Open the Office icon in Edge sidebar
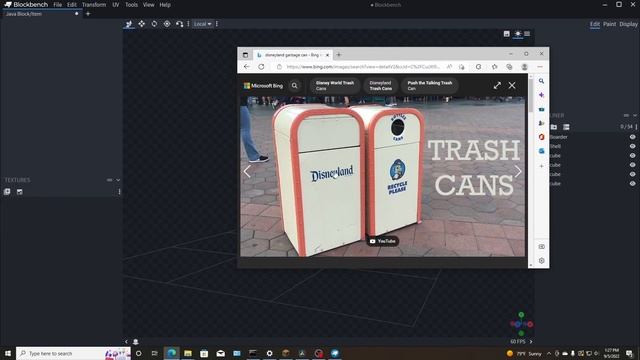This screenshot has width=640, height=360. [x=542, y=137]
